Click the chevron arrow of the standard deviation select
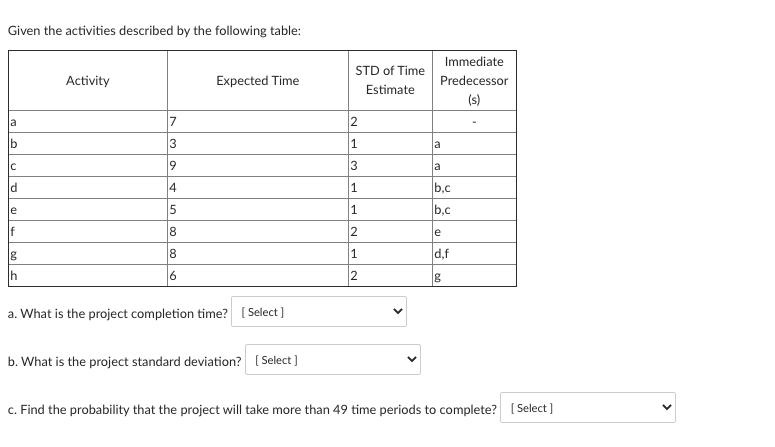The image size is (775, 447). coord(412,359)
